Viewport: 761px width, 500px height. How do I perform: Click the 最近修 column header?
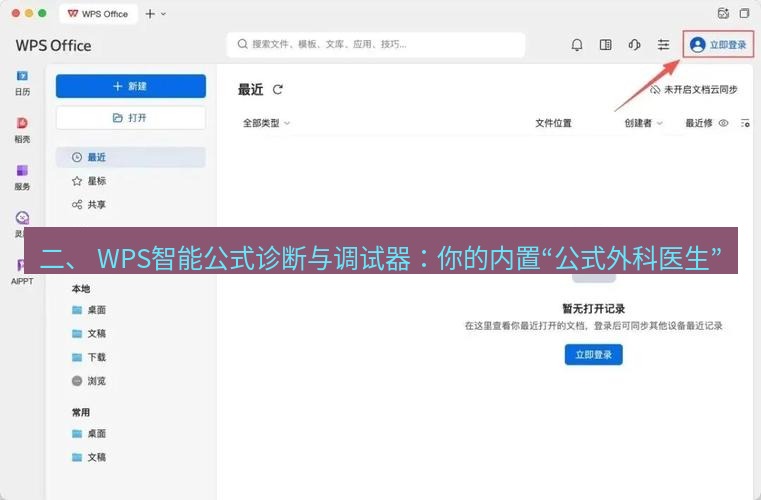click(x=699, y=123)
